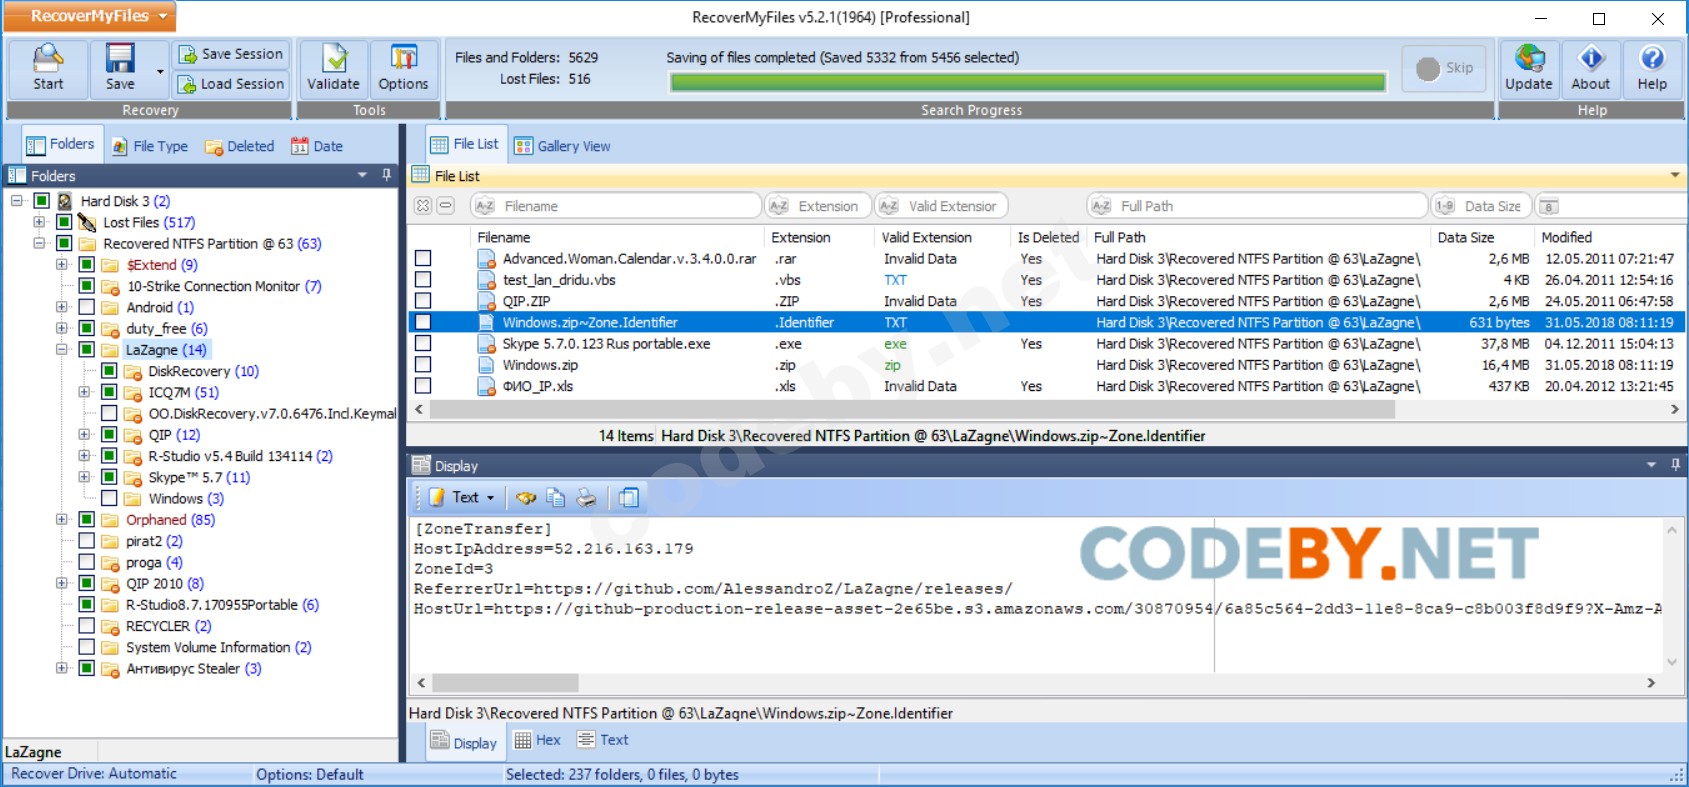Toggle checkbox for Android folder
The image size is (1689, 787).
pos(86,307)
